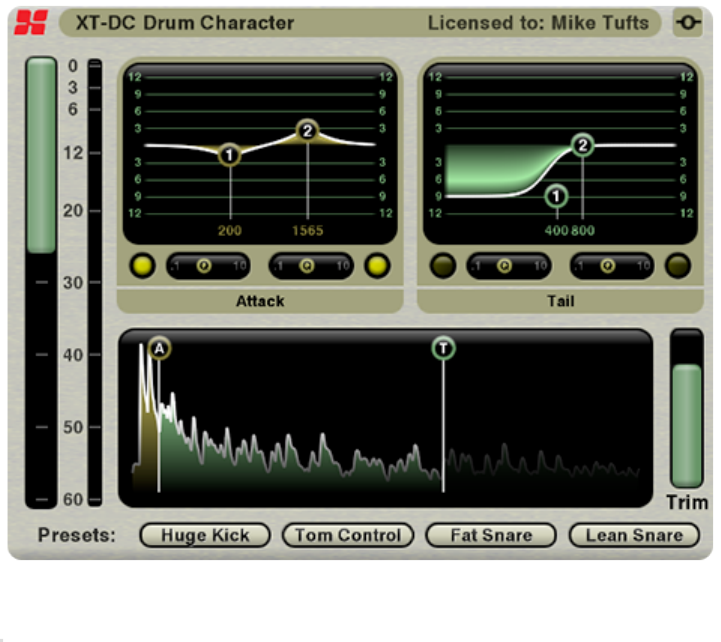Enable Tail band 1 dark indicator light

click(x=443, y=266)
